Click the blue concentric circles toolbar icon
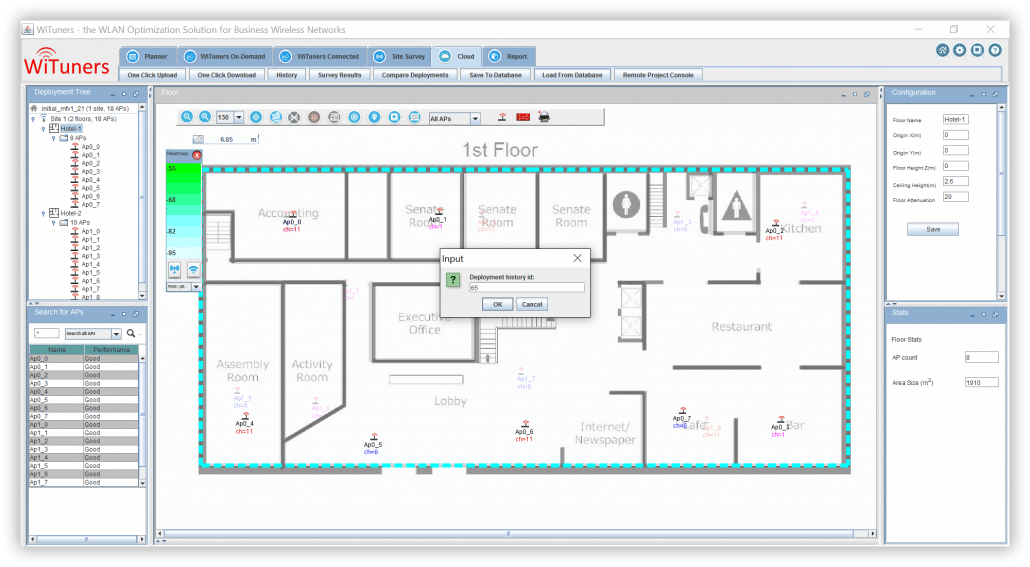Viewport: 1030px width, 567px height. [354, 117]
